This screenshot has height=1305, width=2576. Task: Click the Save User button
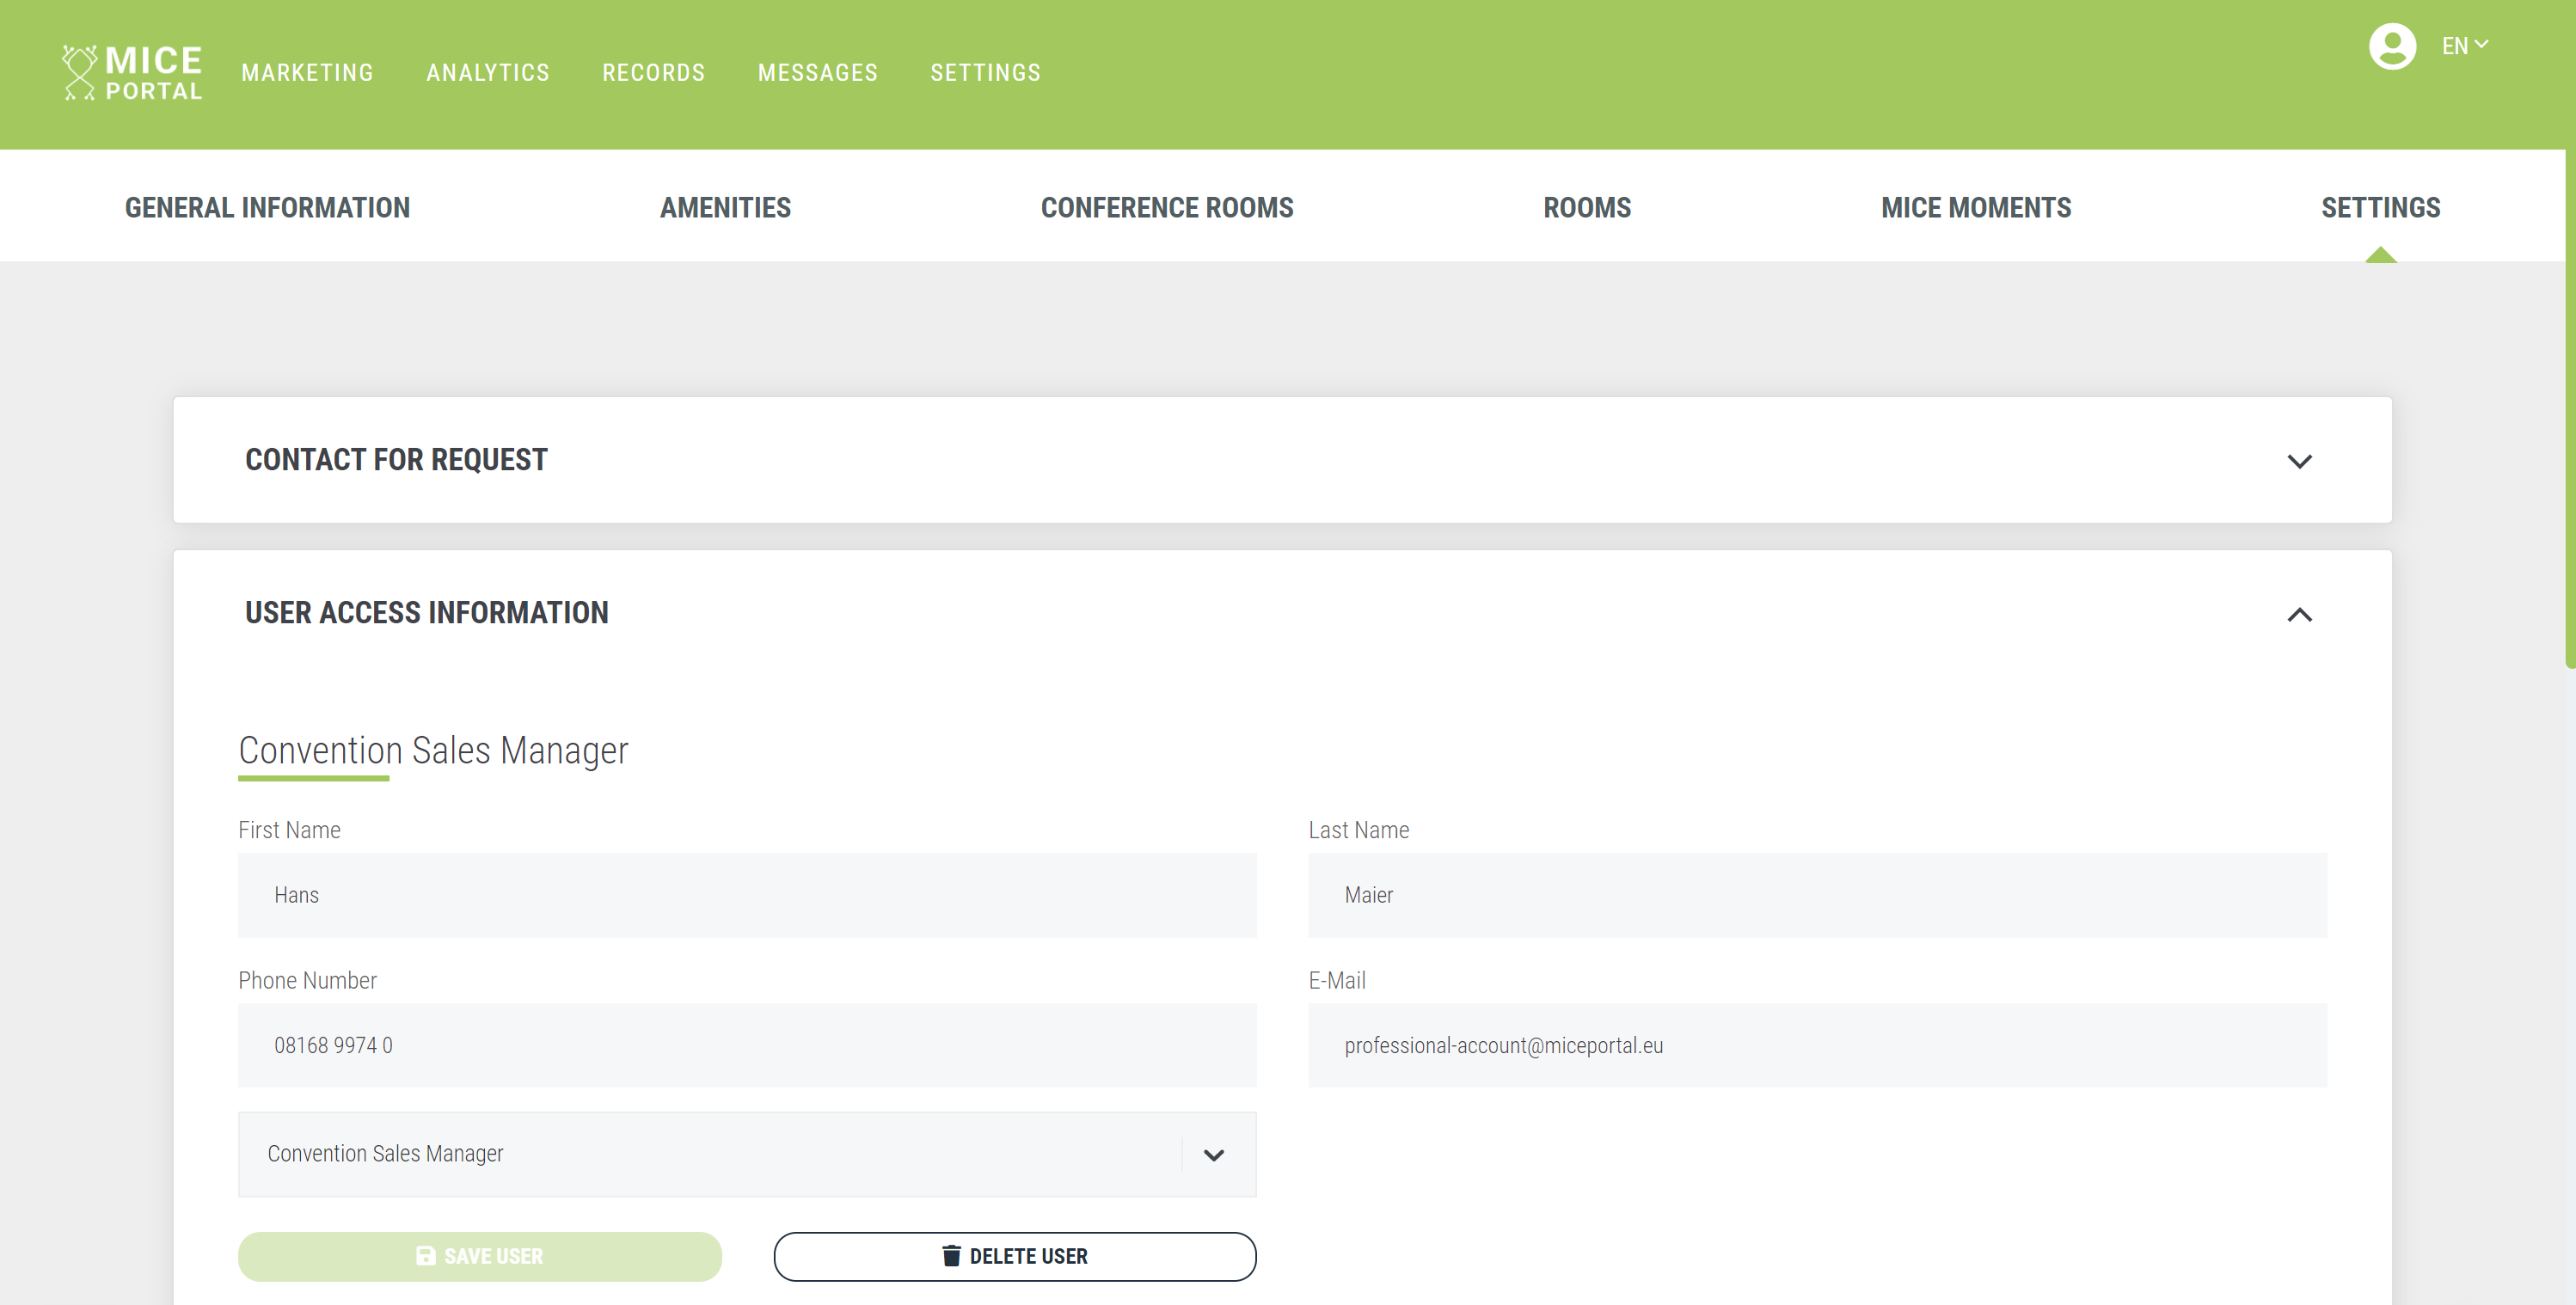480,1256
